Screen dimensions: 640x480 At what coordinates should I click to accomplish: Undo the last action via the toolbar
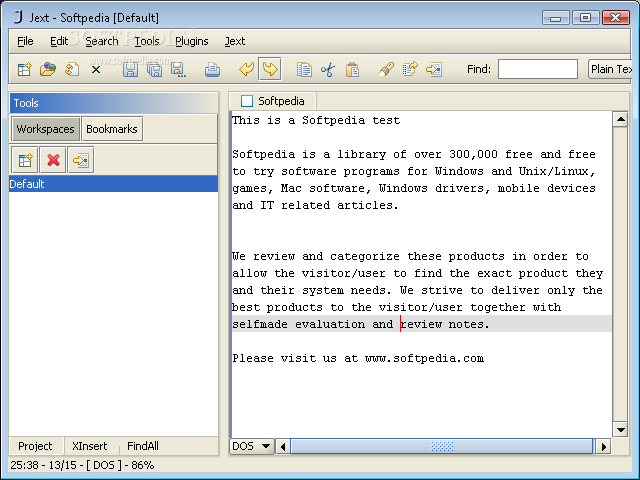pyautogui.click(x=247, y=69)
